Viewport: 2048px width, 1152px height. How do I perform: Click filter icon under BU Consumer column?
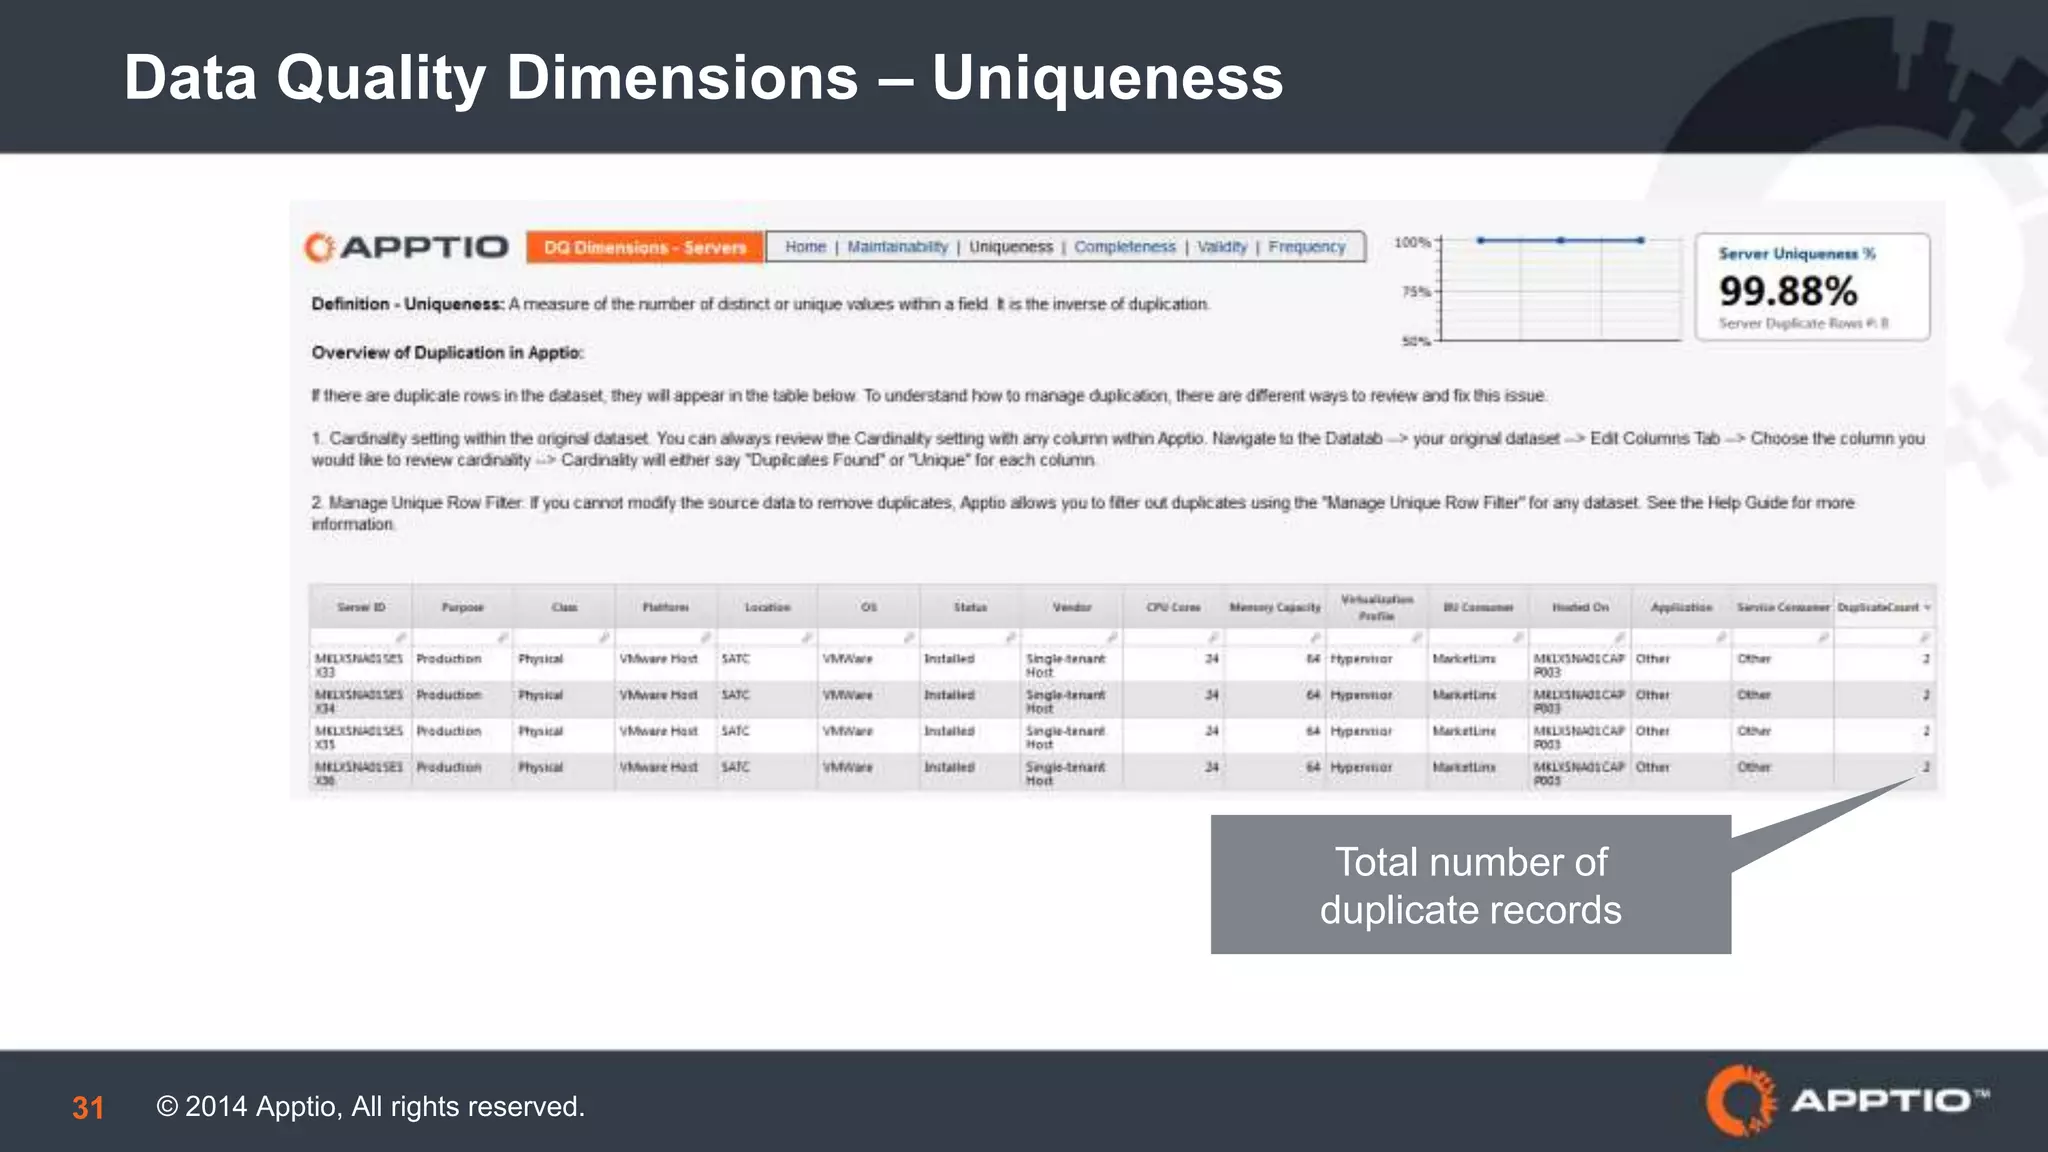point(1519,637)
